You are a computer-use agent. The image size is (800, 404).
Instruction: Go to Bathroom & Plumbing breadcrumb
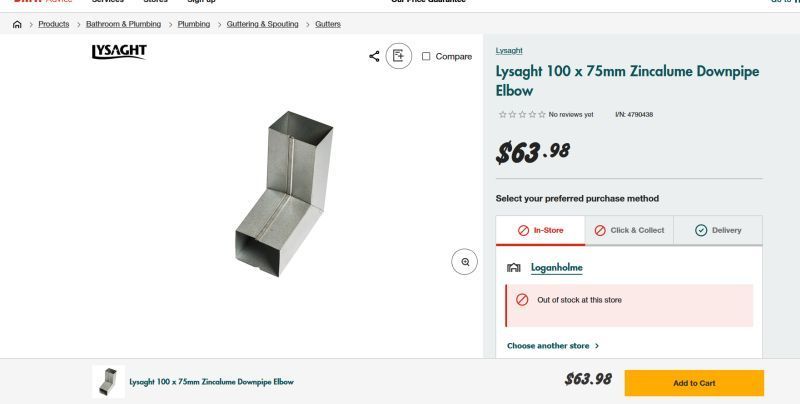coord(123,24)
